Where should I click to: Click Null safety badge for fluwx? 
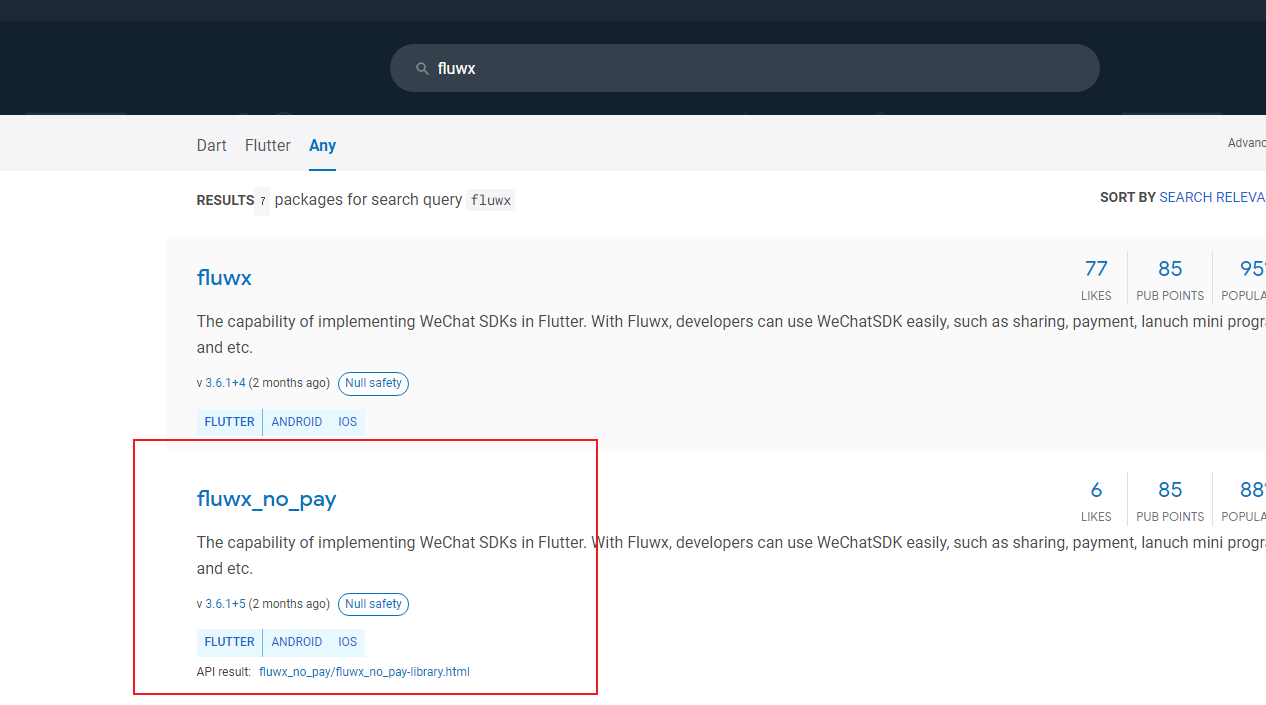coord(373,383)
